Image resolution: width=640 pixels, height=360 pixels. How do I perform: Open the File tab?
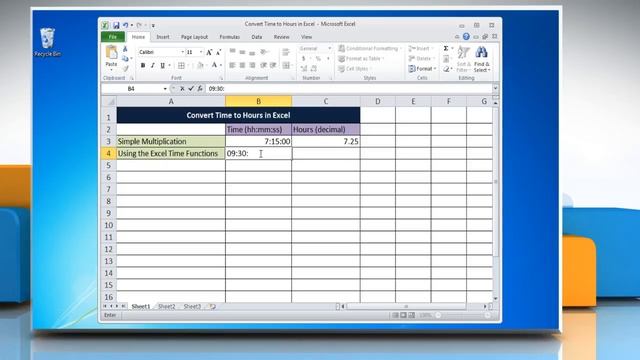(113, 37)
